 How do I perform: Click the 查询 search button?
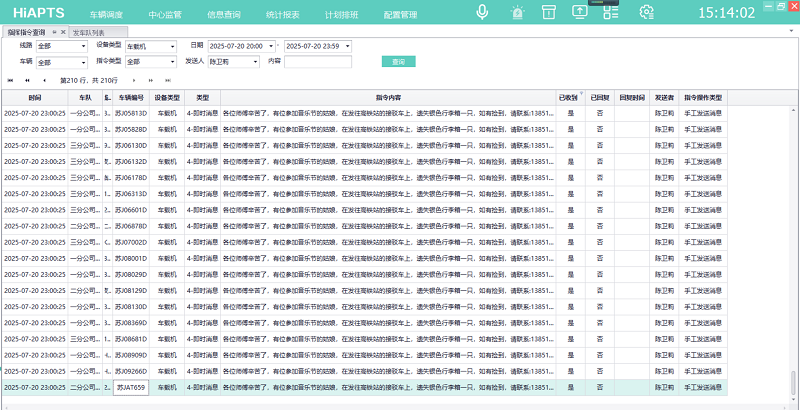[398, 62]
